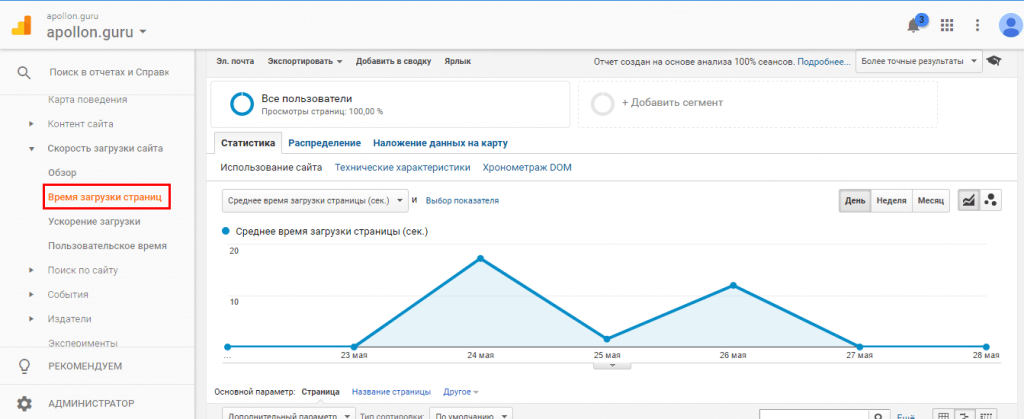Open Ускорение загрузки report

pos(94,222)
